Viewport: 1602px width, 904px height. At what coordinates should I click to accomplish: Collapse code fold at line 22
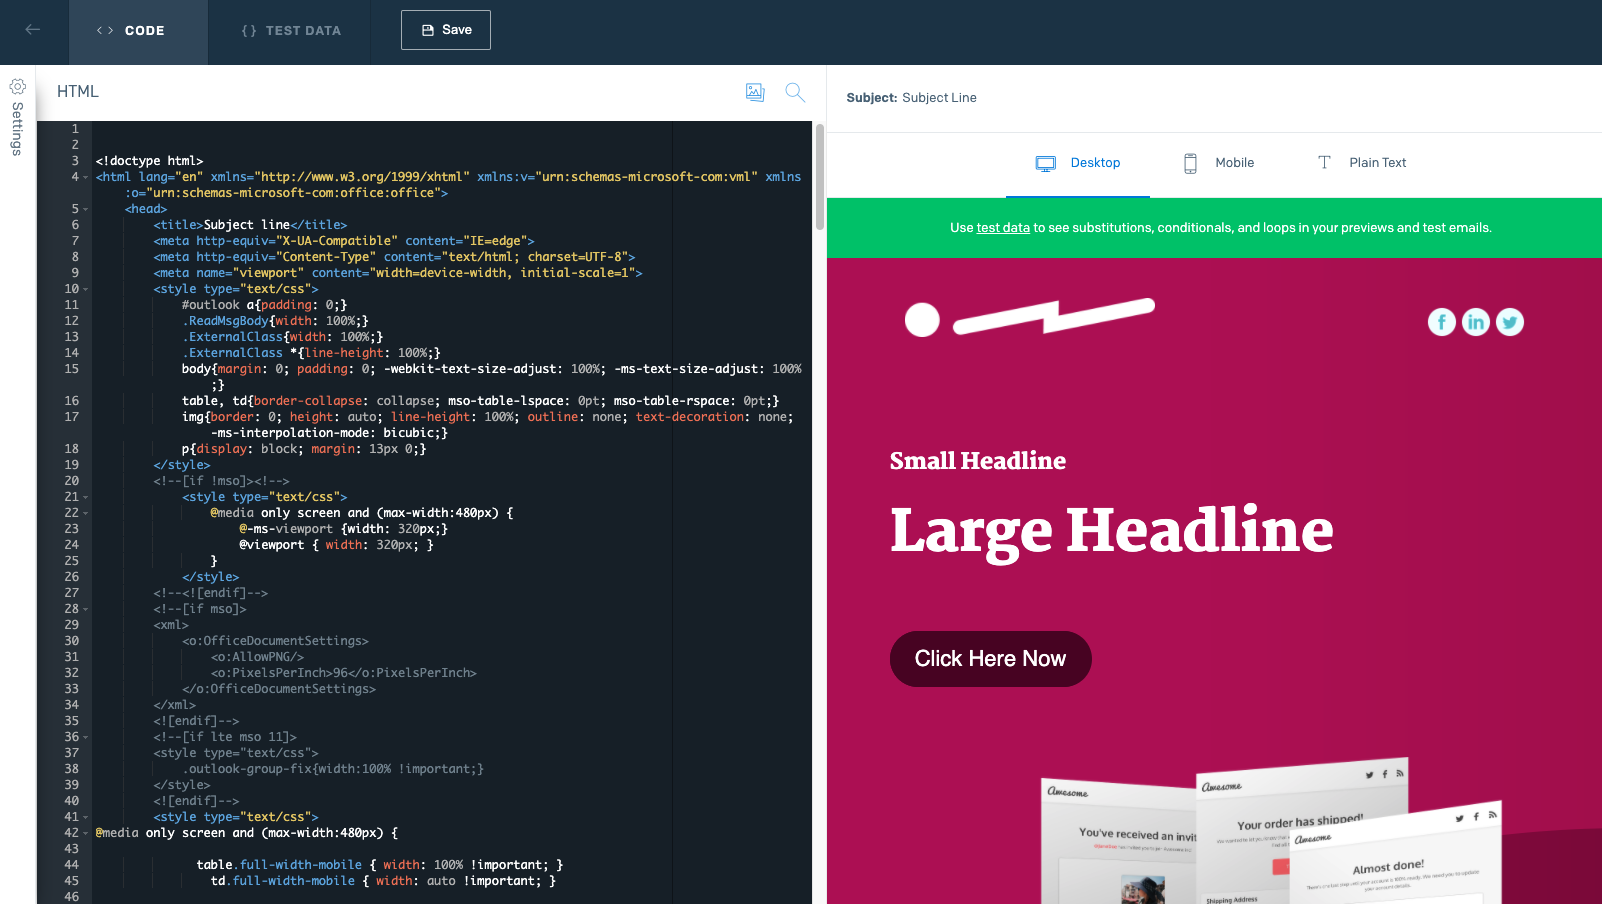pyautogui.click(x=86, y=514)
